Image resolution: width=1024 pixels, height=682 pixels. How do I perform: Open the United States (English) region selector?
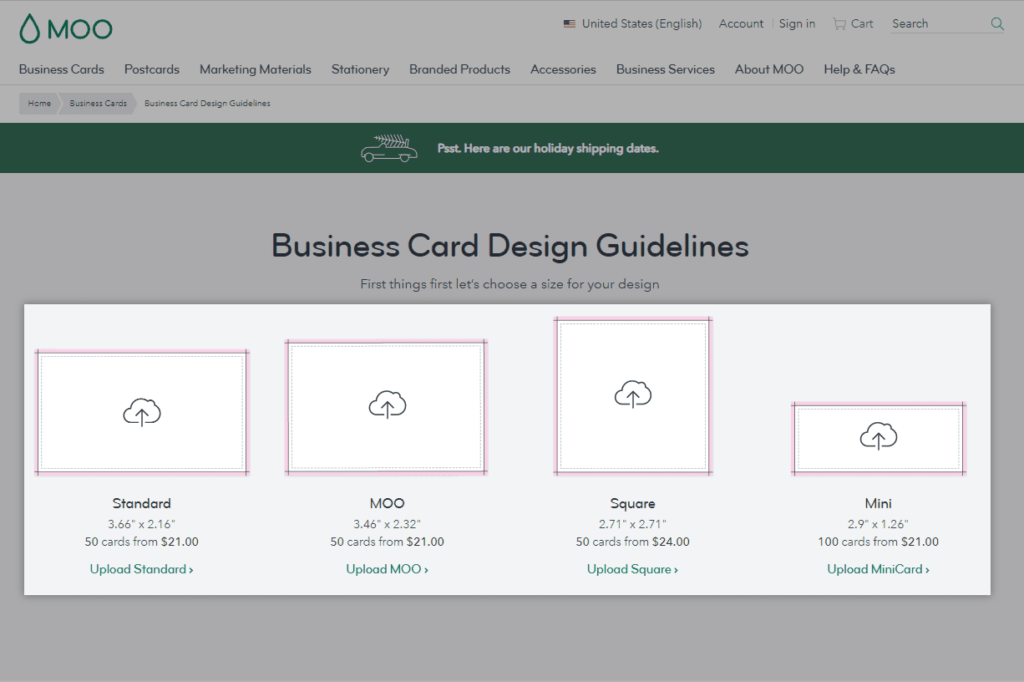633,24
